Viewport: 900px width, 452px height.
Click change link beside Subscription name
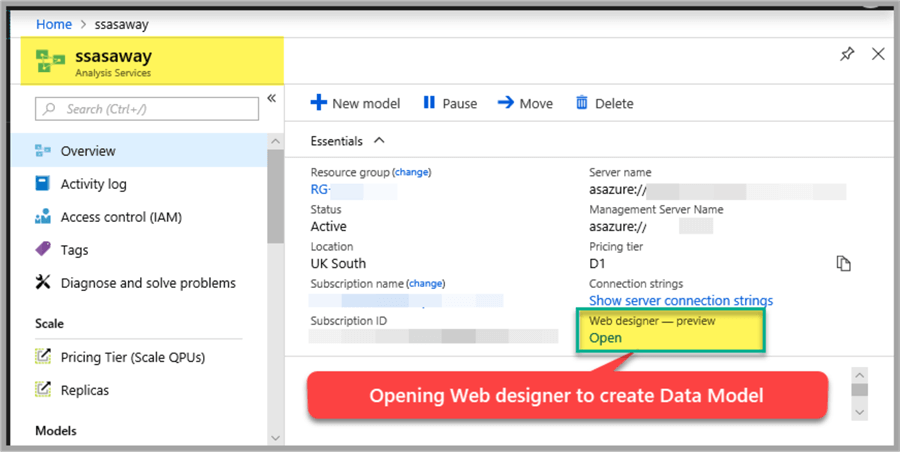tap(425, 284)
